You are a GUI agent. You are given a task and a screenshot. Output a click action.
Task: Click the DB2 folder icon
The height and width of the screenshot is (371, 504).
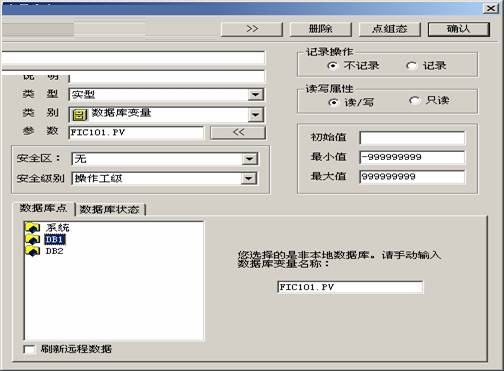[x=33, y=251]
